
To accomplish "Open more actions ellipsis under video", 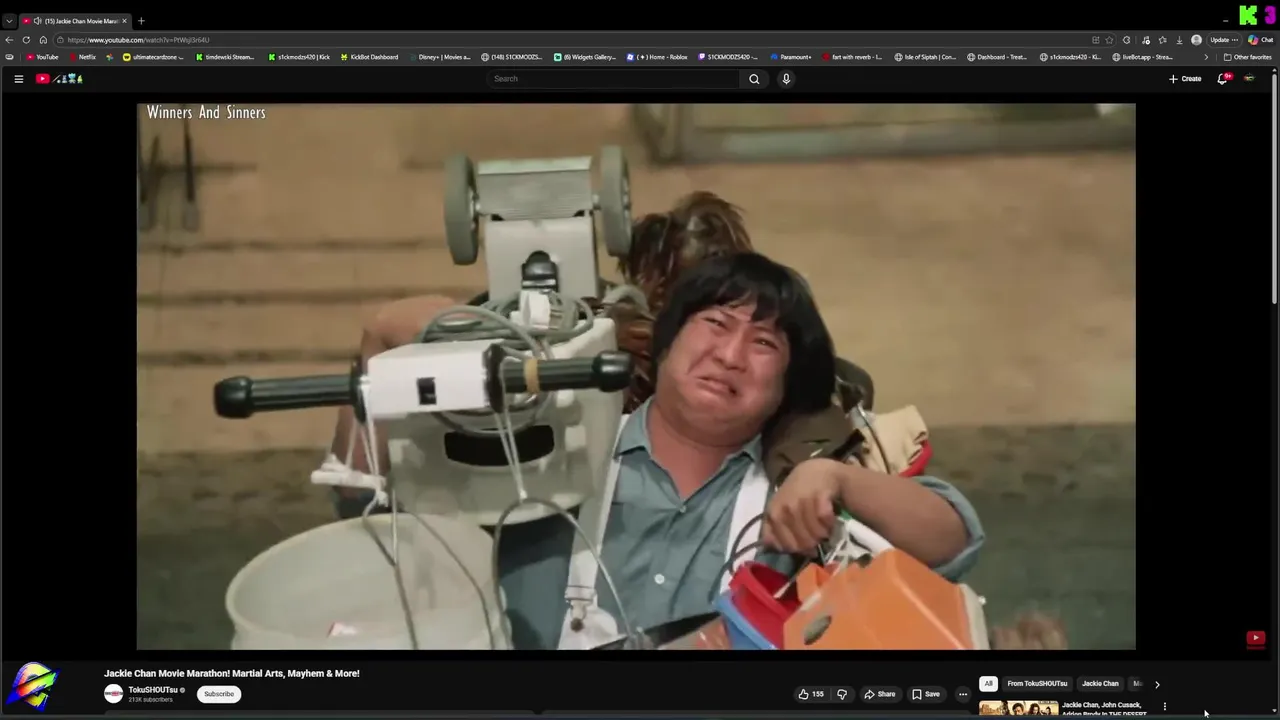I will click(x=963, y=694).
